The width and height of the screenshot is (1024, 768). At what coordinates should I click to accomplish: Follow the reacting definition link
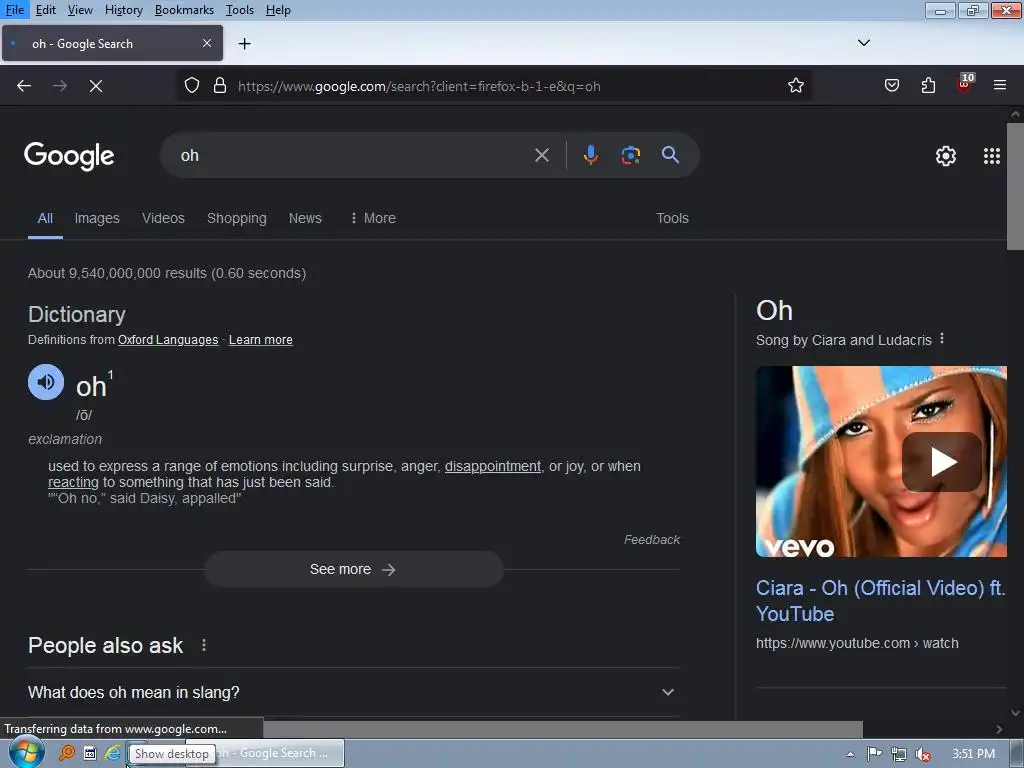pos(73,482)
